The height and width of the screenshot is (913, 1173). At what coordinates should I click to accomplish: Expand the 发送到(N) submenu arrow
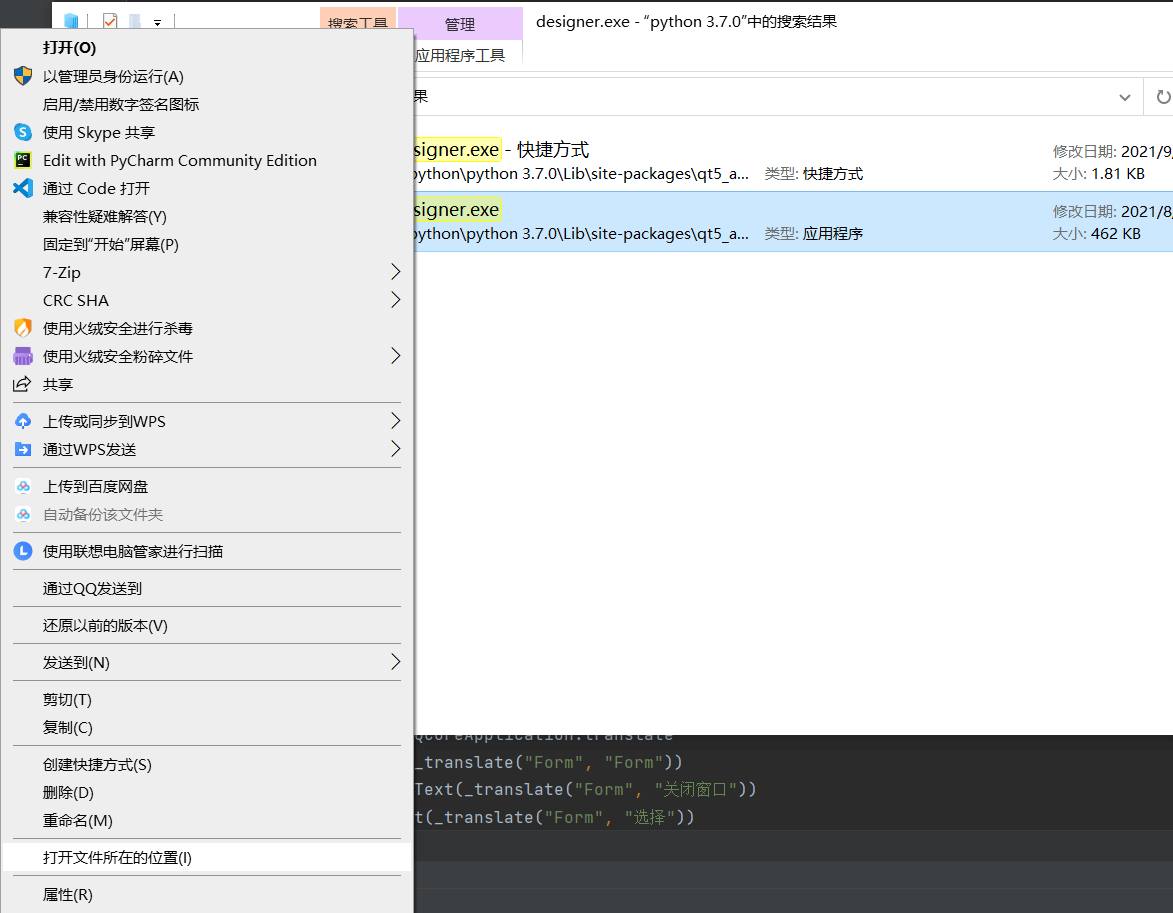[396, 662]
